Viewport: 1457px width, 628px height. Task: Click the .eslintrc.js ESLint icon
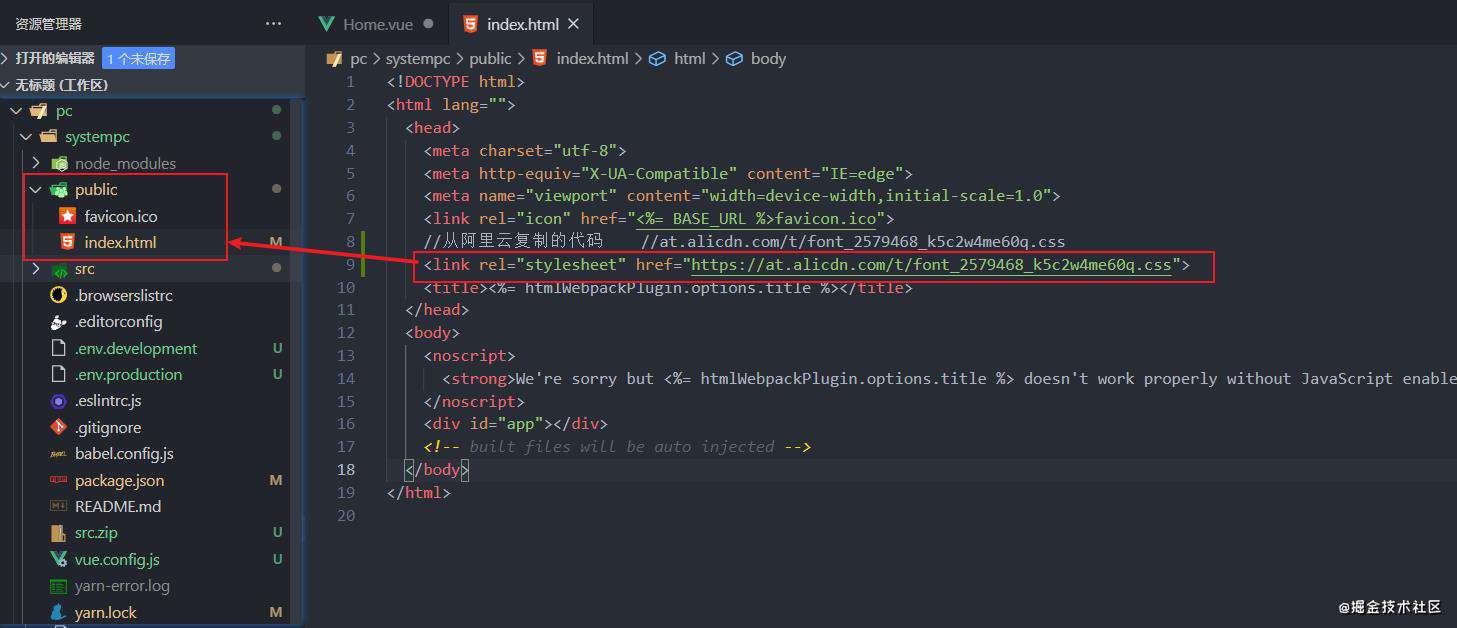[x=58, y=401]
